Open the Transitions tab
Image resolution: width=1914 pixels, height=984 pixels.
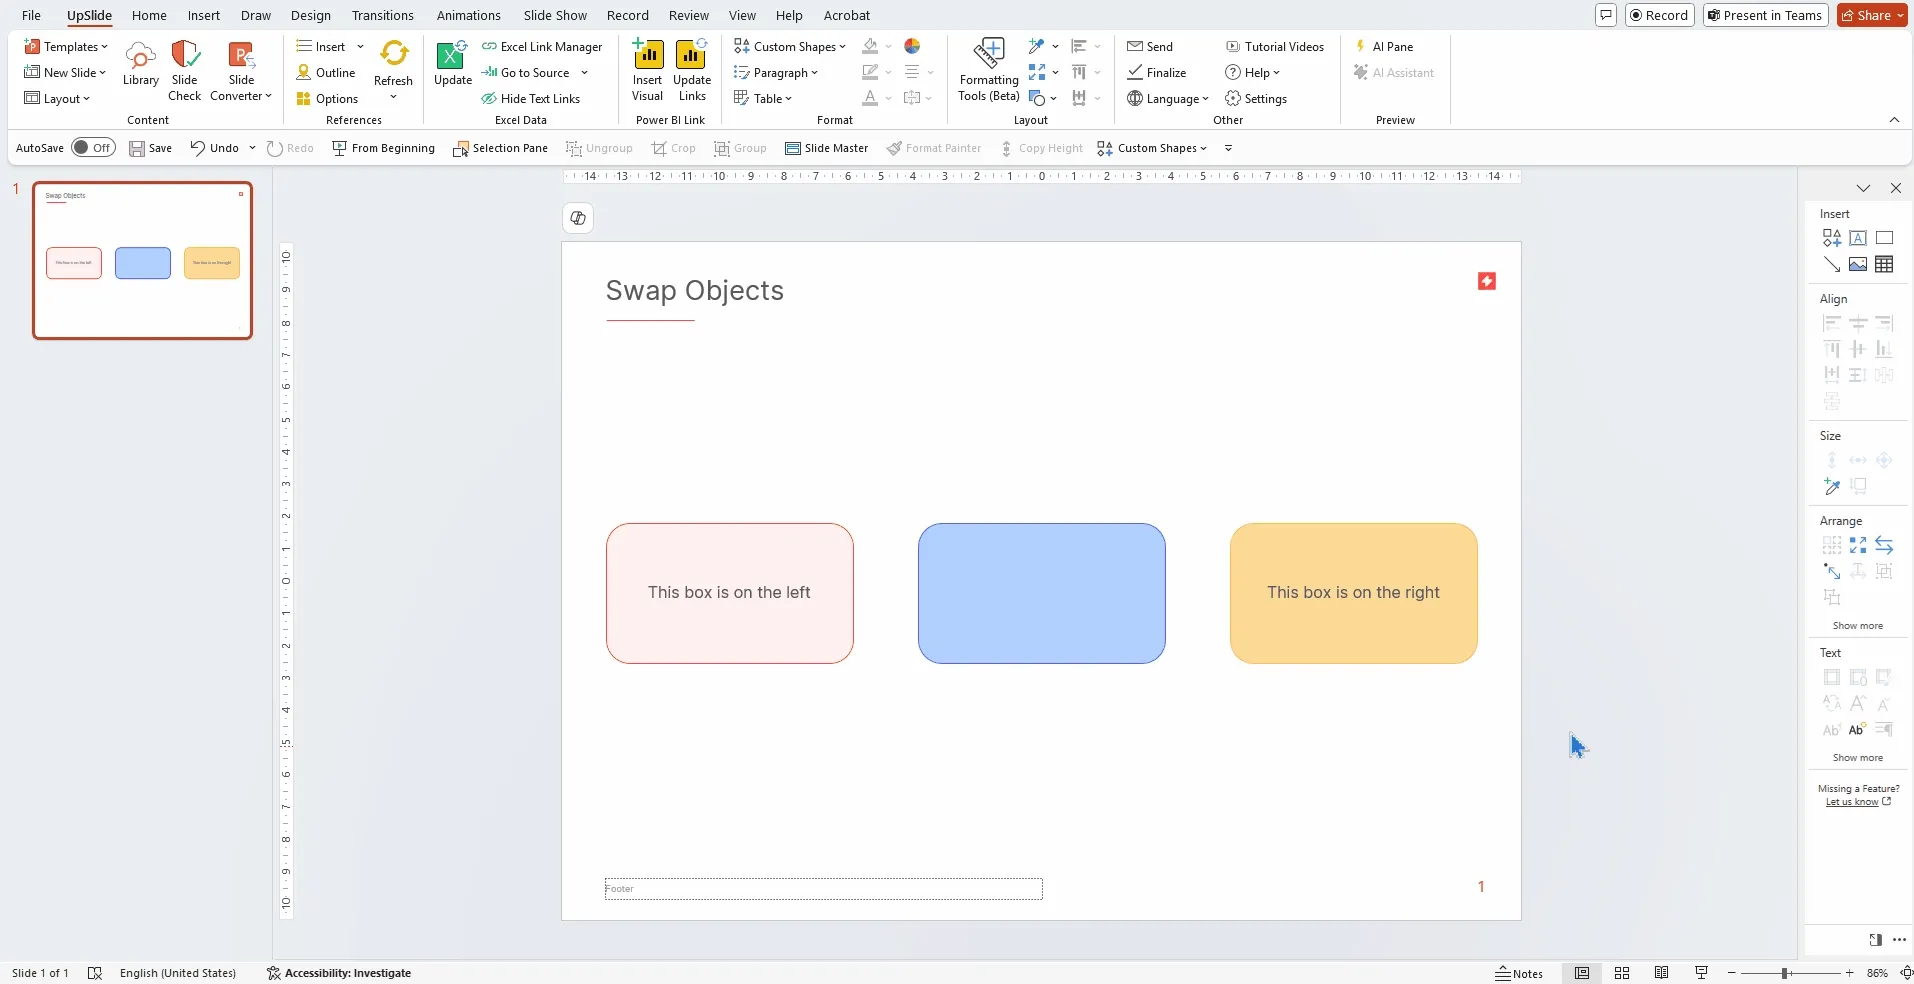coord(382,15)
